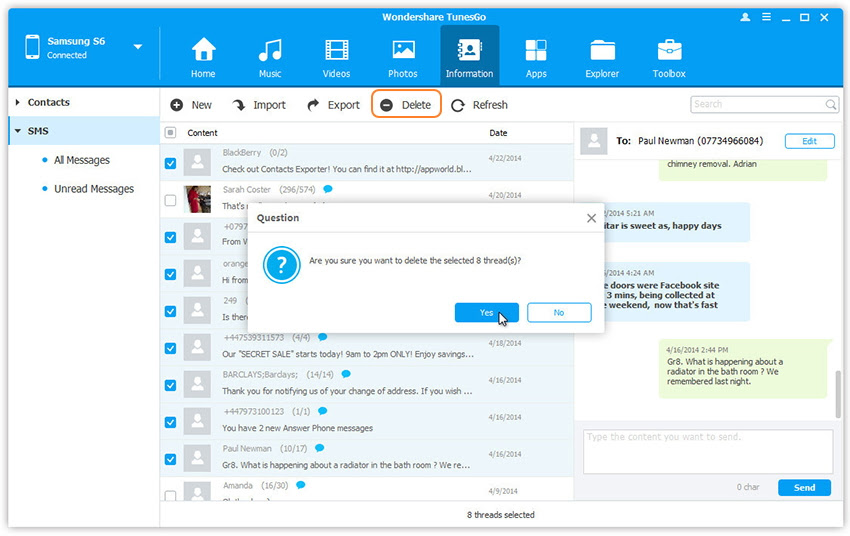Open the 'Thank you for notifying us' message
This screenshot has height=536, width=850.
click(x=347, y=391)
